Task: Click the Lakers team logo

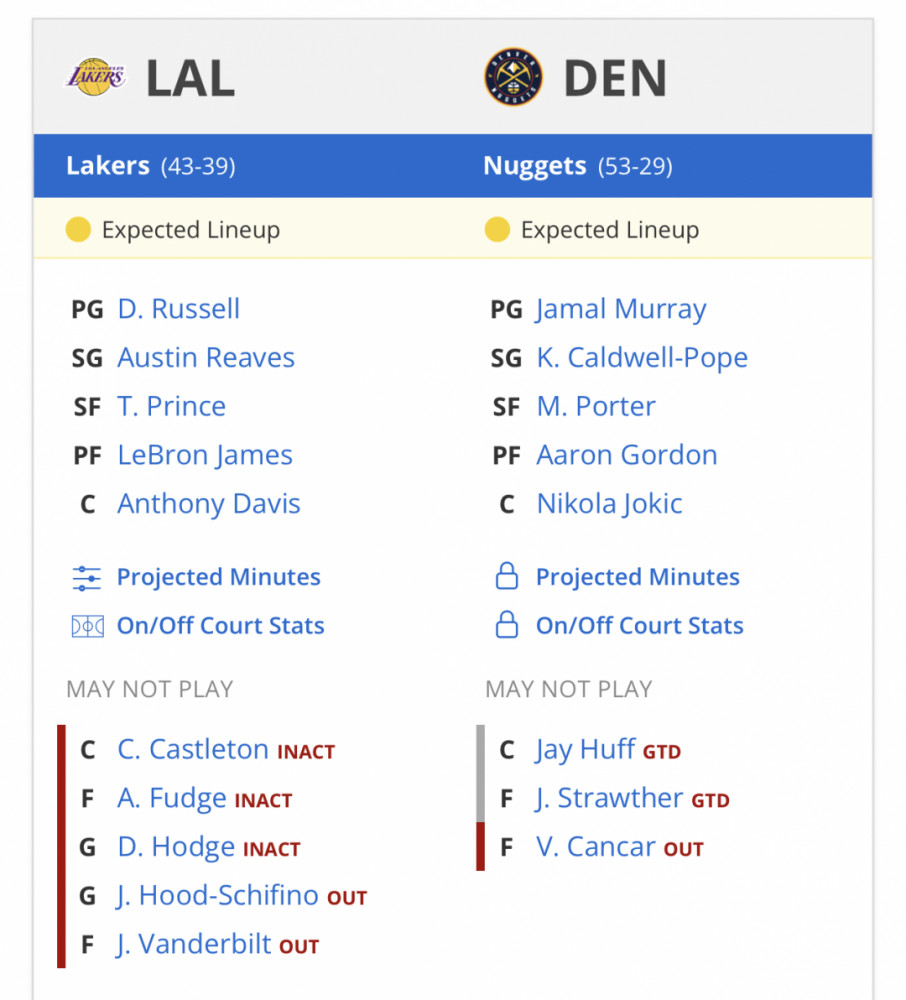Action: tap(96, 77)
